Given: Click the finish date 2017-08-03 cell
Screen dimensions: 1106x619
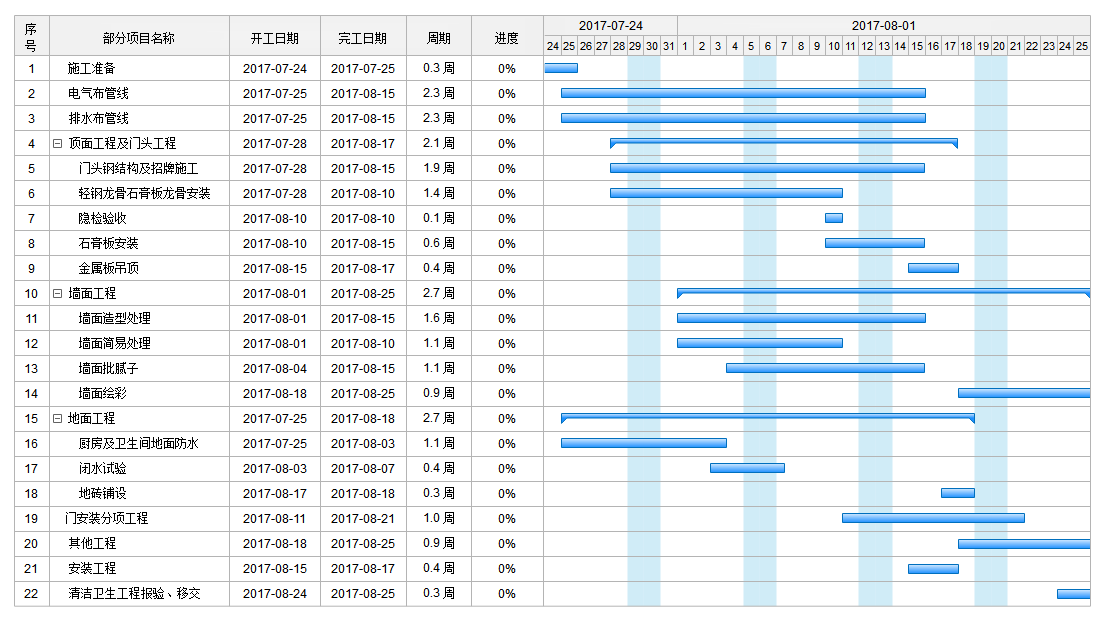Looking at the screenshot, I should pos(363,443).
